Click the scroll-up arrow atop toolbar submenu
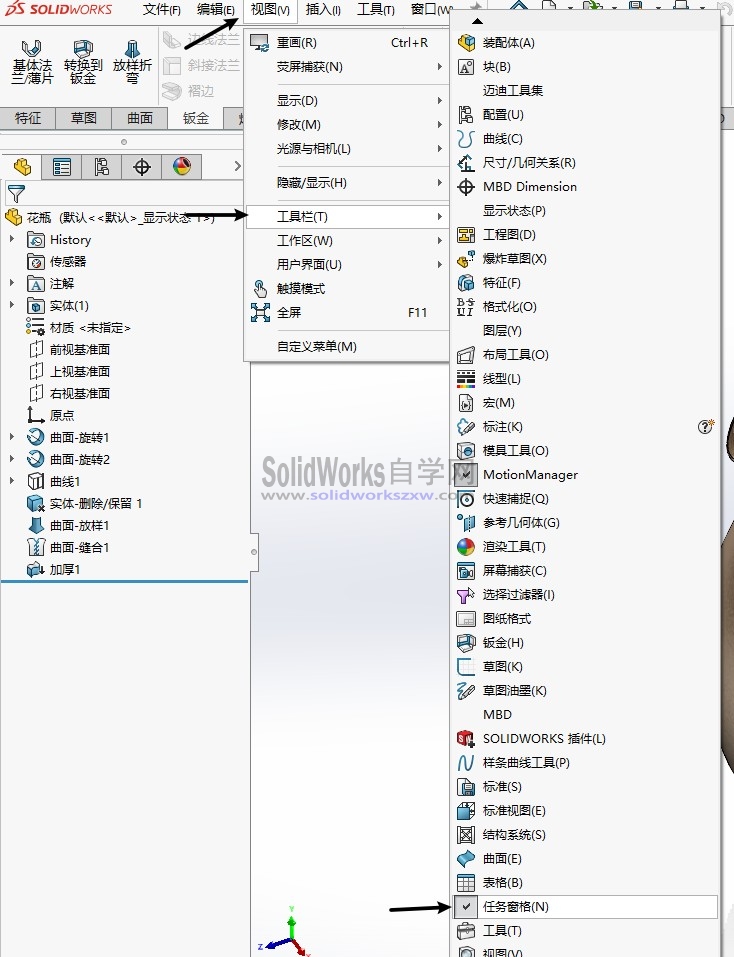This screenshot has width=734, height=957. [478, 21]
